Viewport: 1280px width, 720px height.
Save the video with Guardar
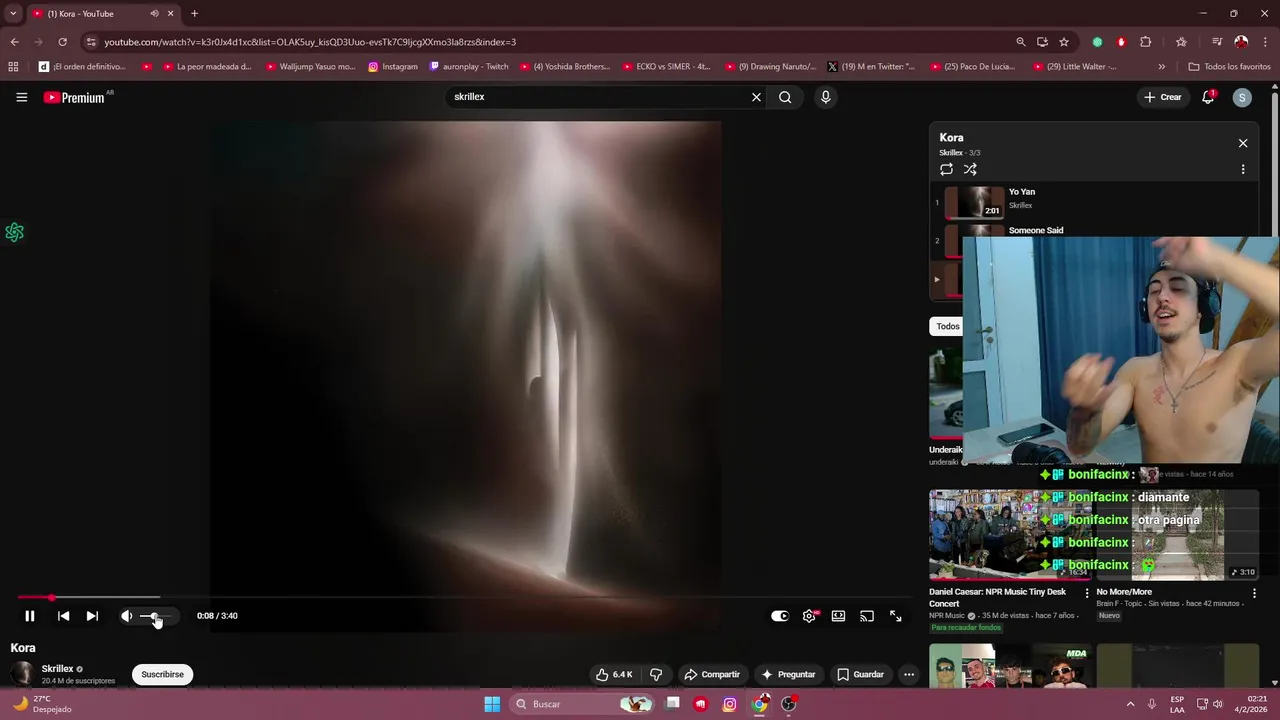point(860,674)
